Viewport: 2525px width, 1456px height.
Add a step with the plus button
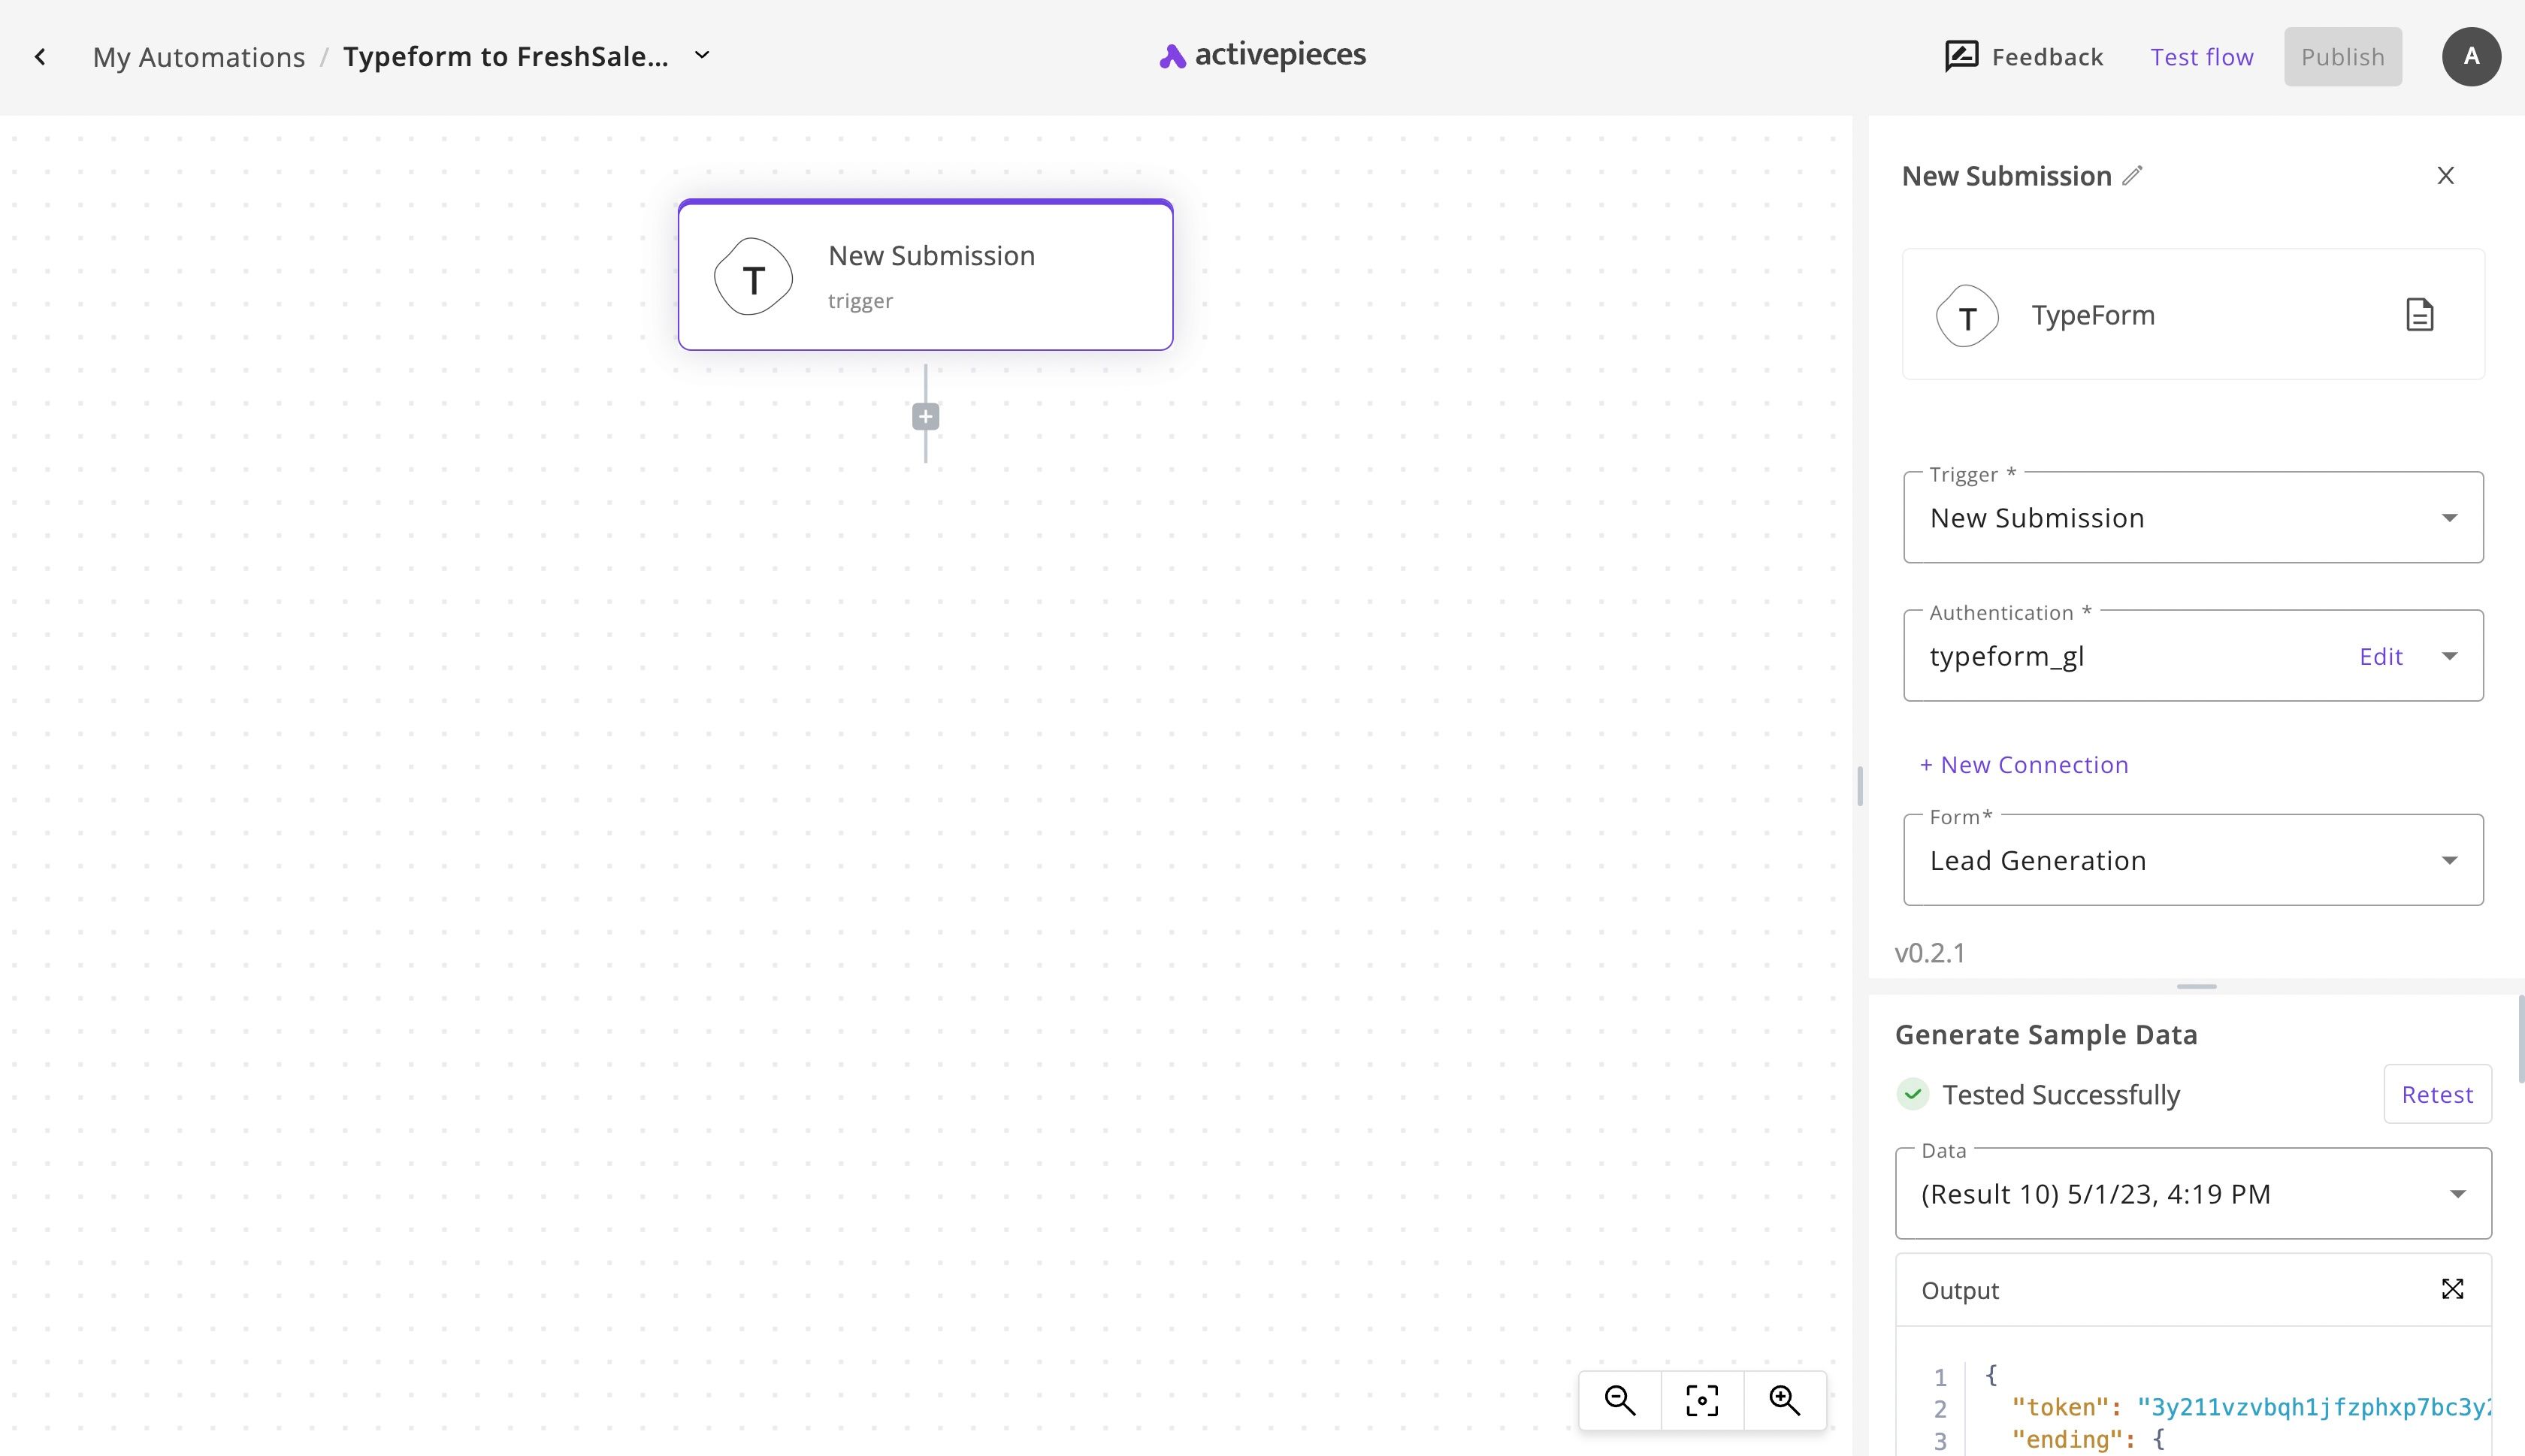click(x=925, y=417)
